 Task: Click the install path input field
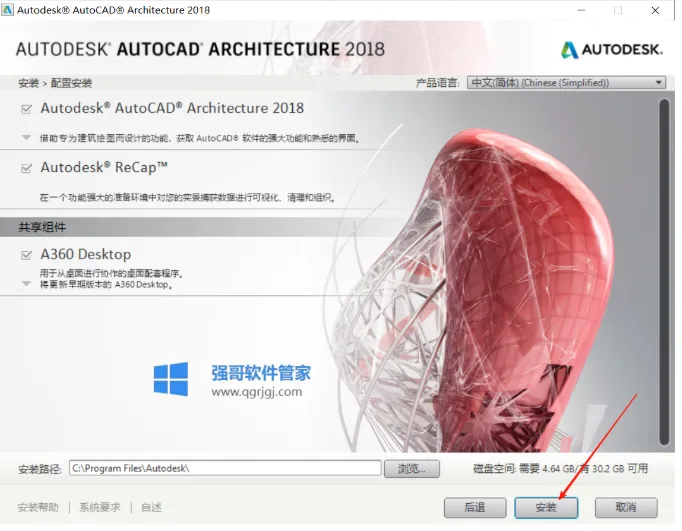click(225, 468)
